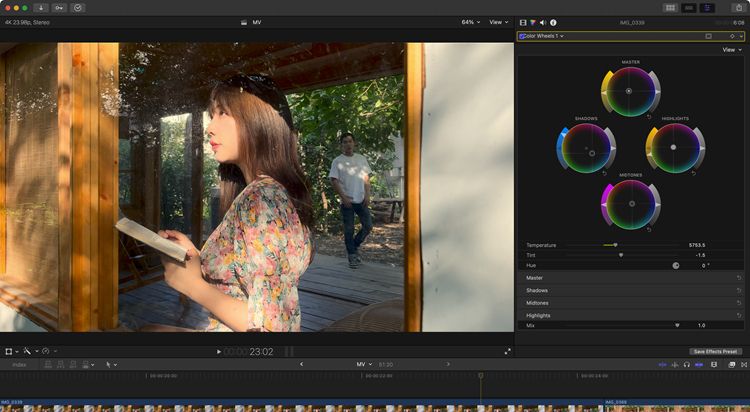Click the Midtones color wheel puck
The image size is (750, 412).
tap(632, 204)
